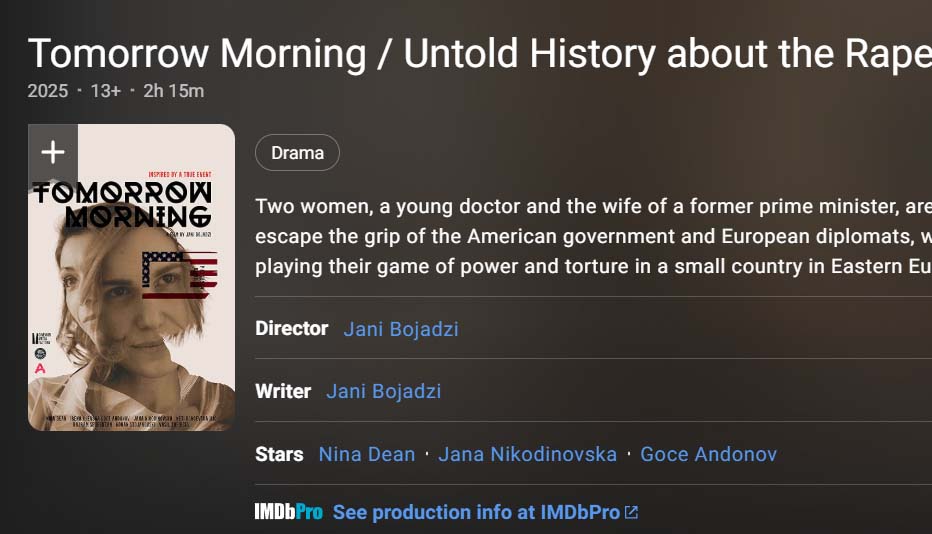Open Jana Nikodinovska's profile
The image size is (932, 534).
tap(527, 454)
